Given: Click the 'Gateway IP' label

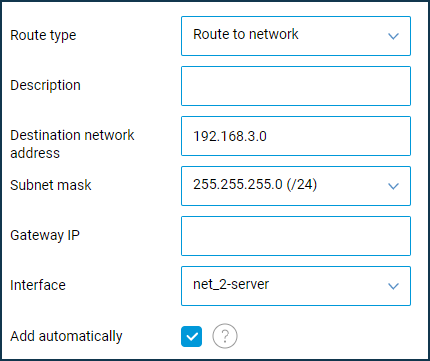Looking at the screenshot, I should 45,236.
